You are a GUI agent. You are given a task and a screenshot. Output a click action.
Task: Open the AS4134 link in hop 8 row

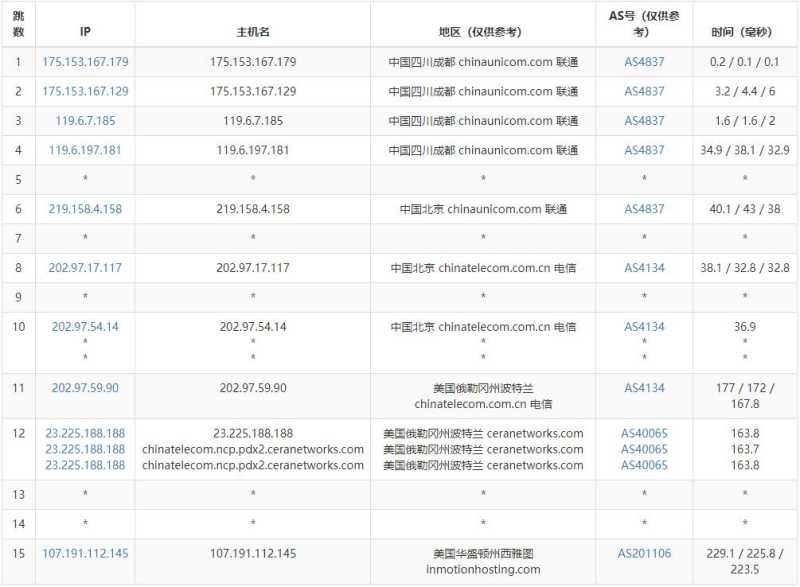[x=644, y=268]
